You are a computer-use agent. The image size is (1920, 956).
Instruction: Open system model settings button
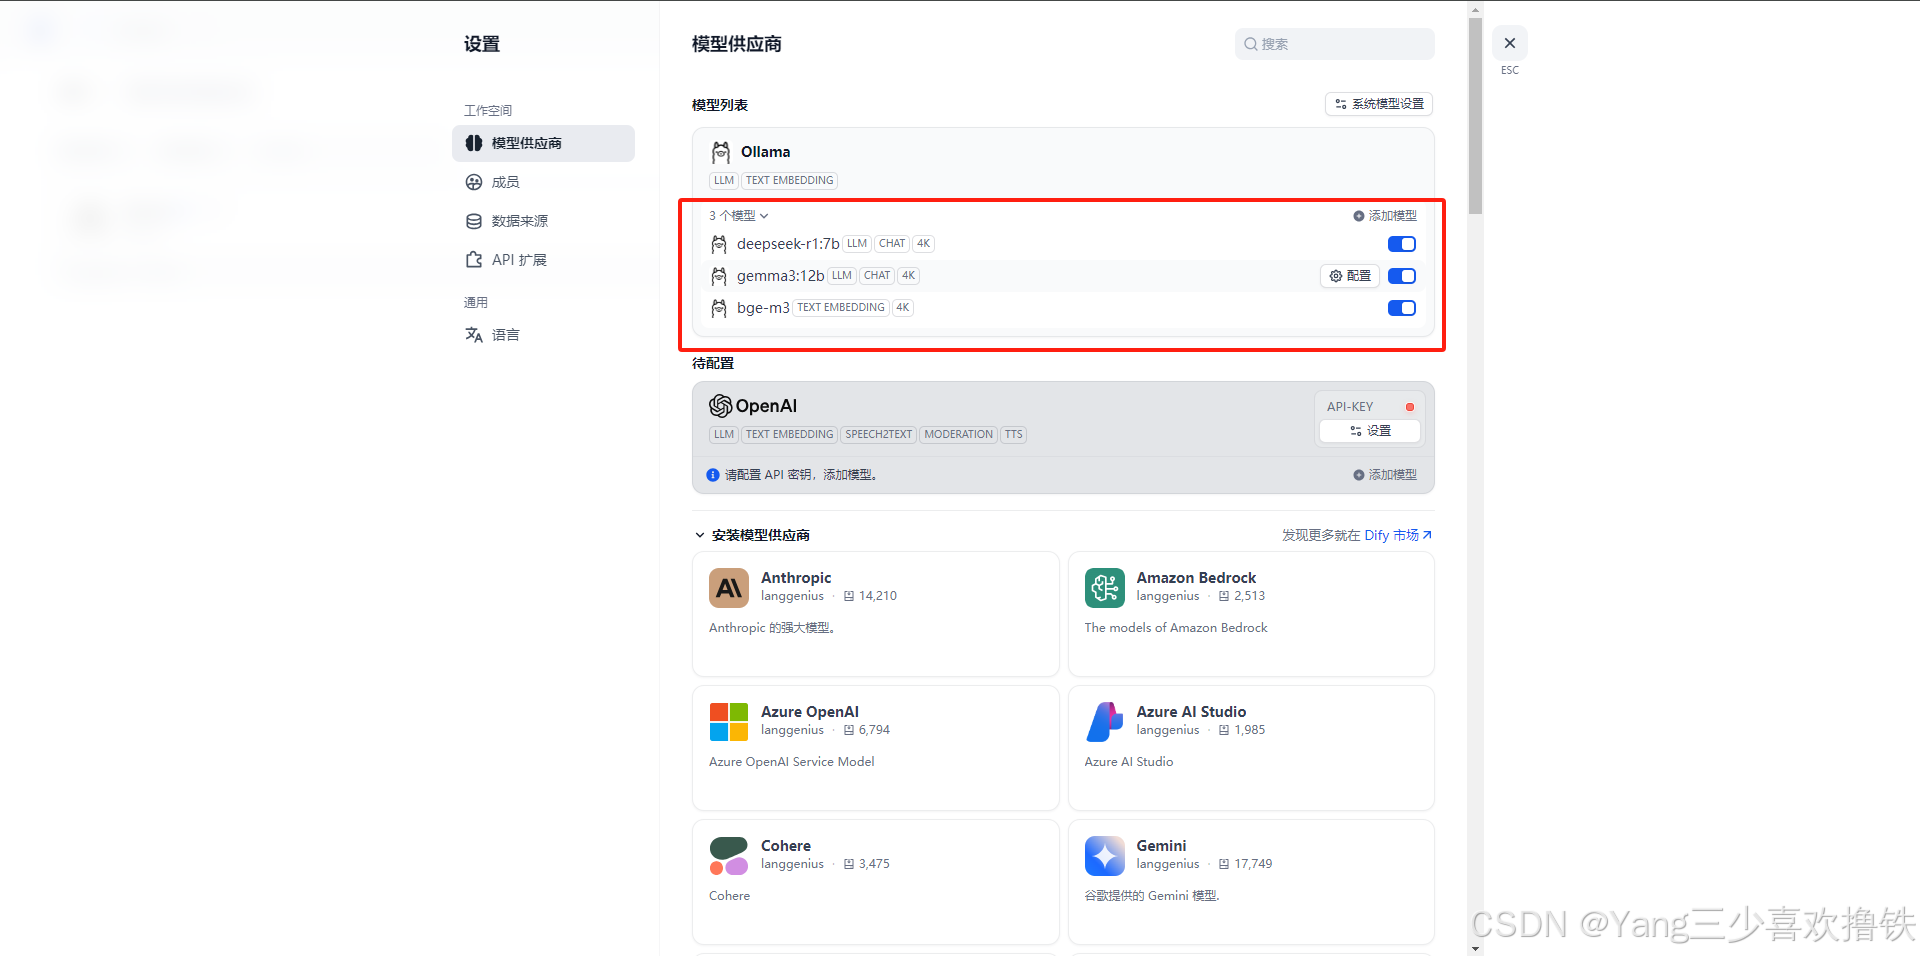pos(1379,104)
